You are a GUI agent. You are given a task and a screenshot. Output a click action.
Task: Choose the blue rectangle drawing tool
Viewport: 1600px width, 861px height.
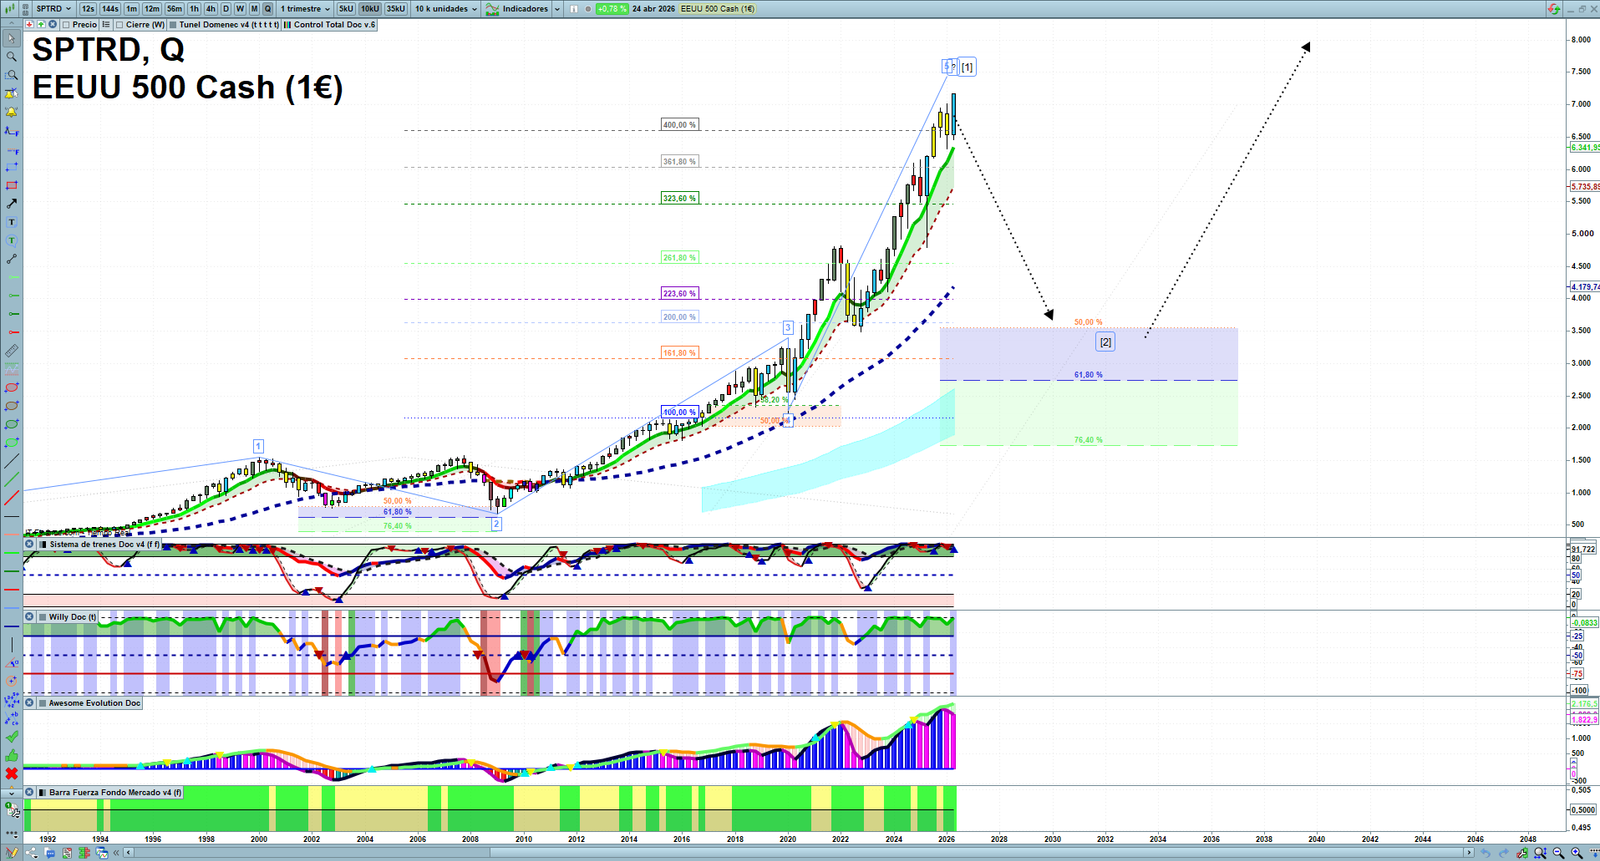(11, 167)
